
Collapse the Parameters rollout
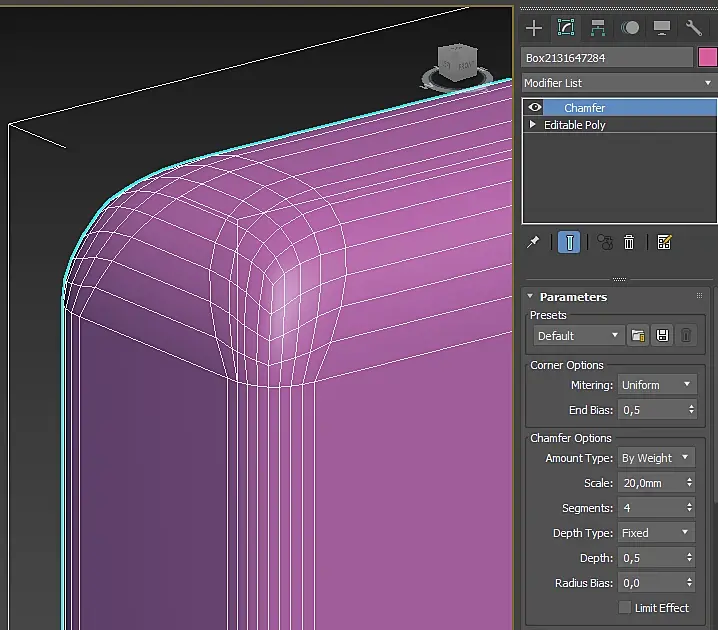pyautogui.click(x=572, y=297)
